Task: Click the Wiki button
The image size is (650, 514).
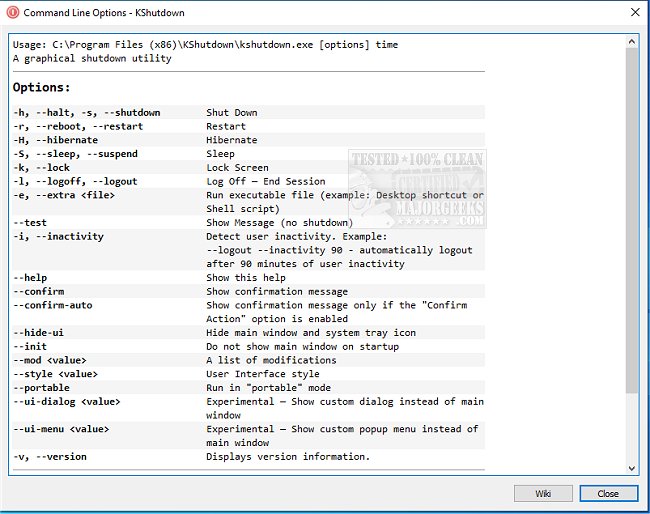Action: tap(543, 493)
